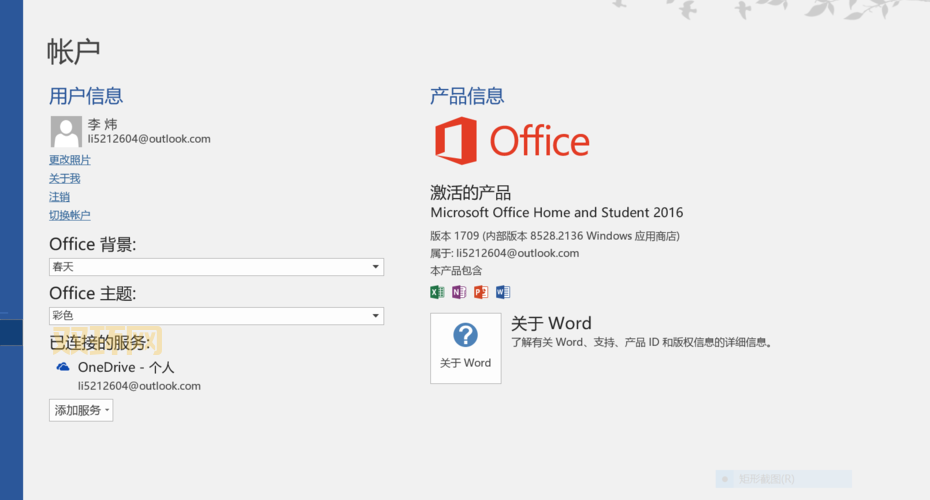This screenshot has width=930, height=500.
Task: Click the user name 李 炜
Action: click(103, 124)
